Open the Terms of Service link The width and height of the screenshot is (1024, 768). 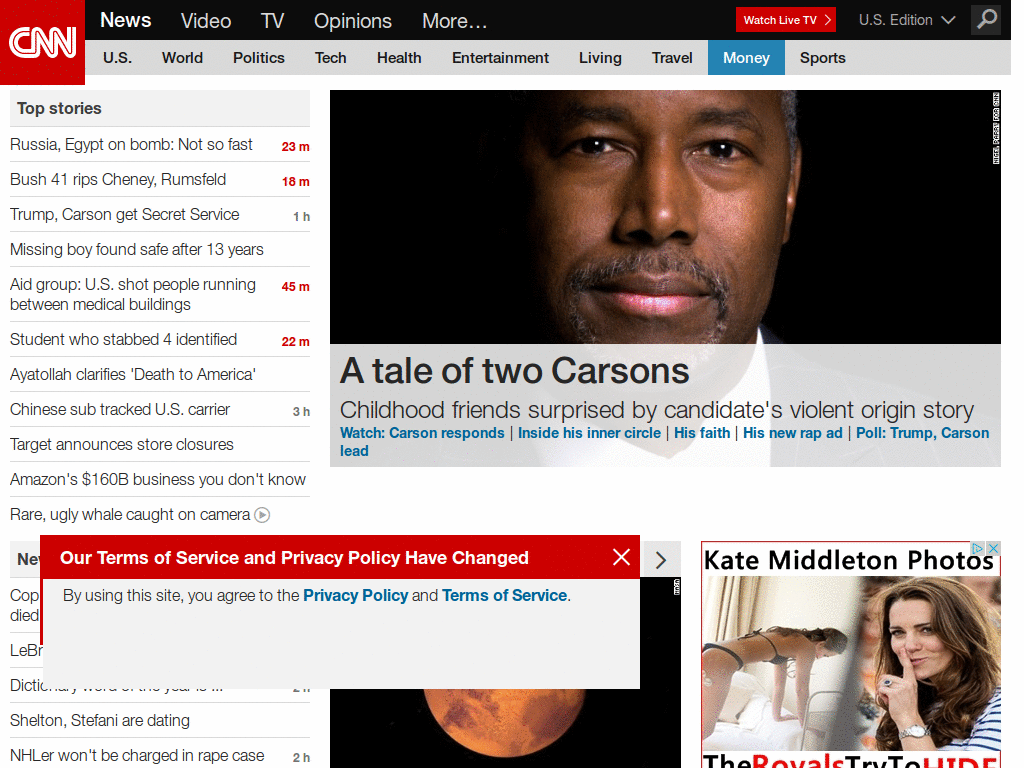[504, 595]
